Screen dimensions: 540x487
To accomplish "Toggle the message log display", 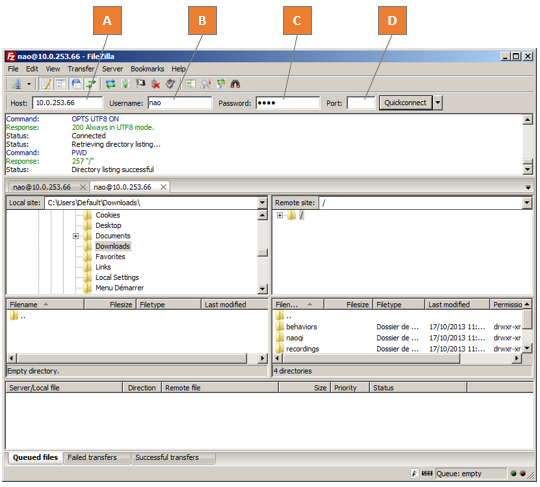I will tap(47, 84).
